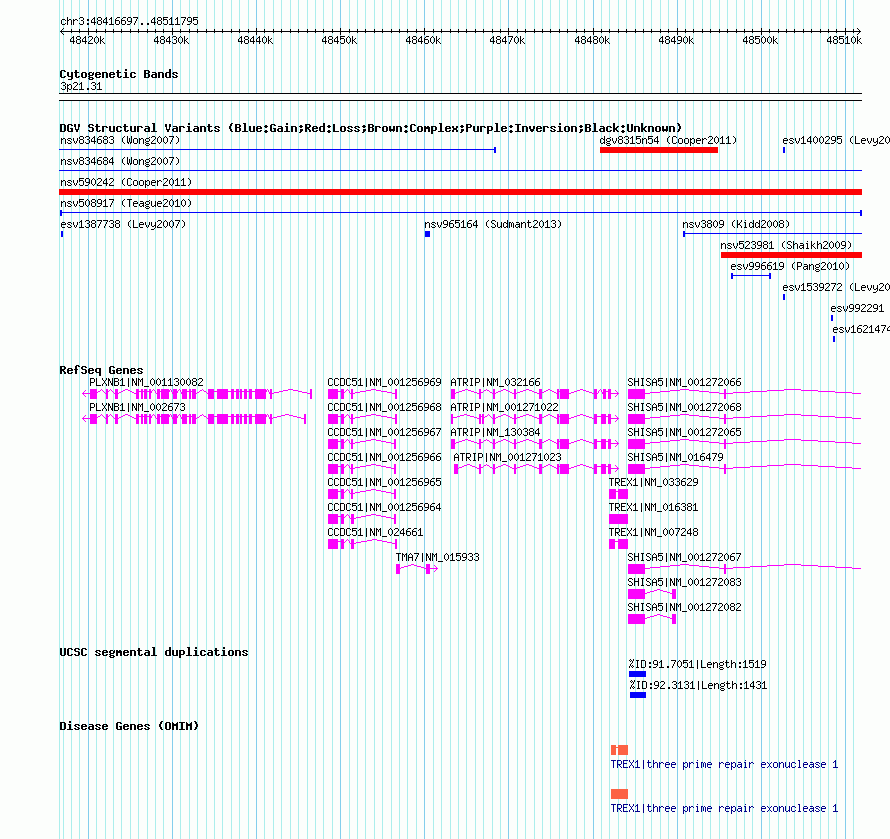Viewport: 890px width, 839px height.
Task: Click the DGV Structural Variants track title
Action: click(x=371, y=128)
